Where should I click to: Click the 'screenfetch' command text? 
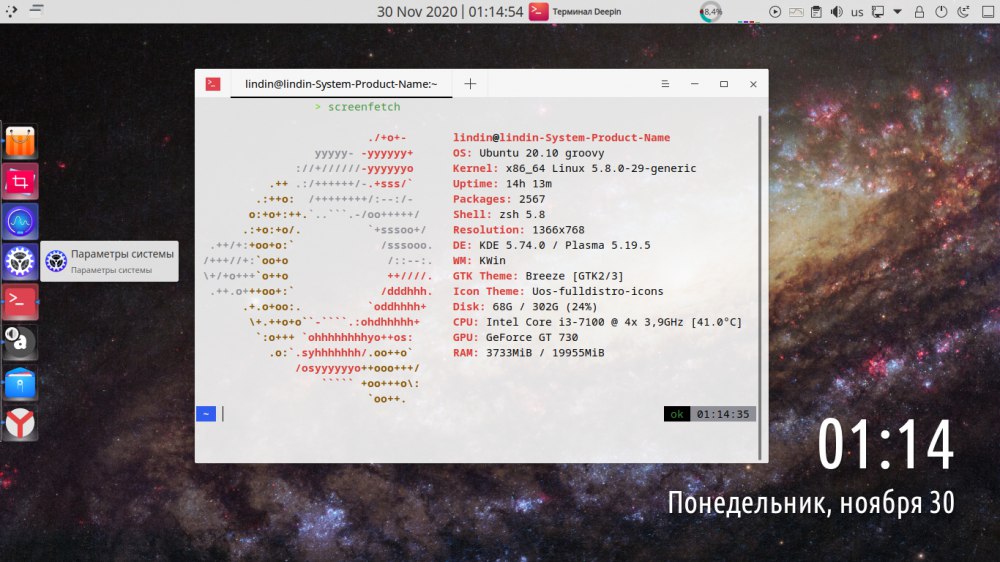[364, 107]
